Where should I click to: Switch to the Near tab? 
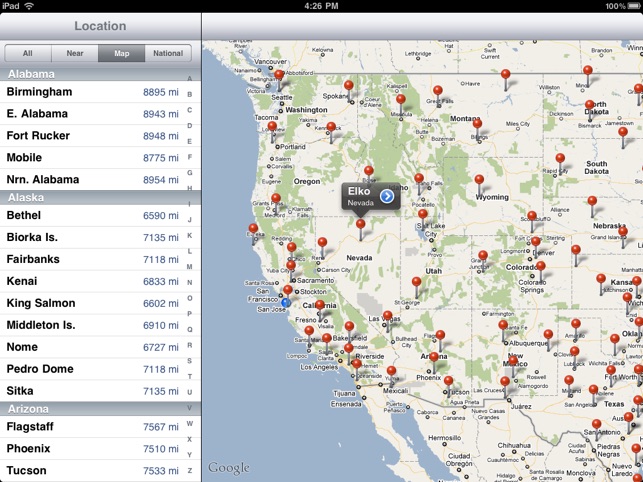coord(75,53)
